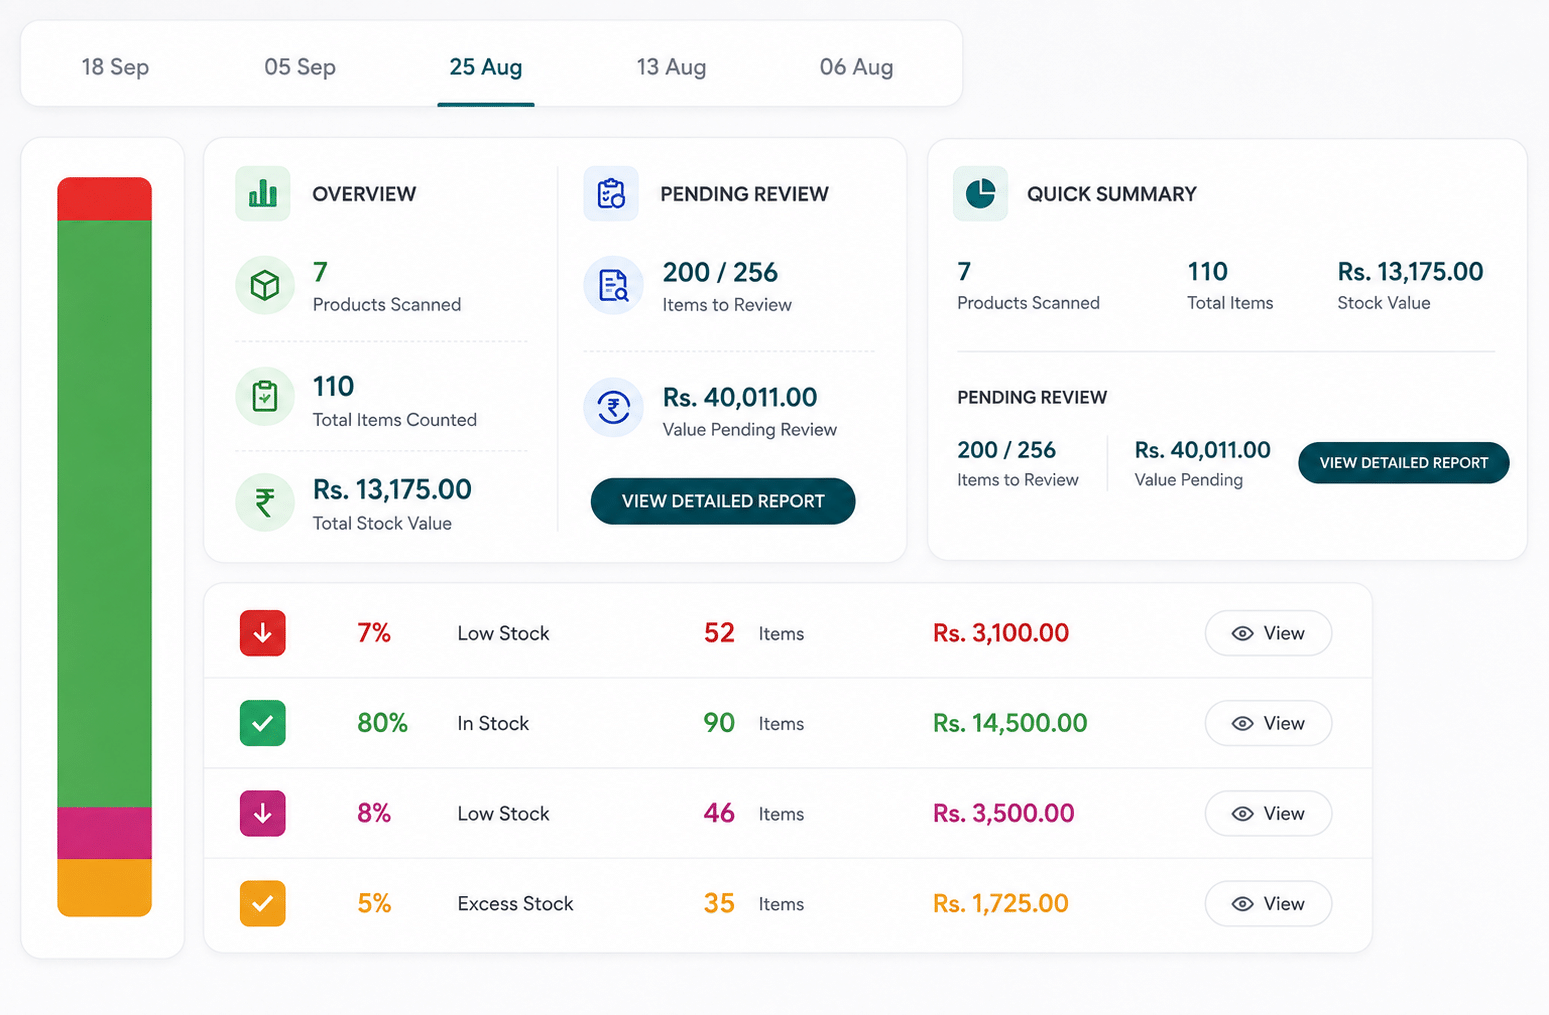
Task: Click the magenta down-arrow icon for 8% Low Stock
Action: 263,813
